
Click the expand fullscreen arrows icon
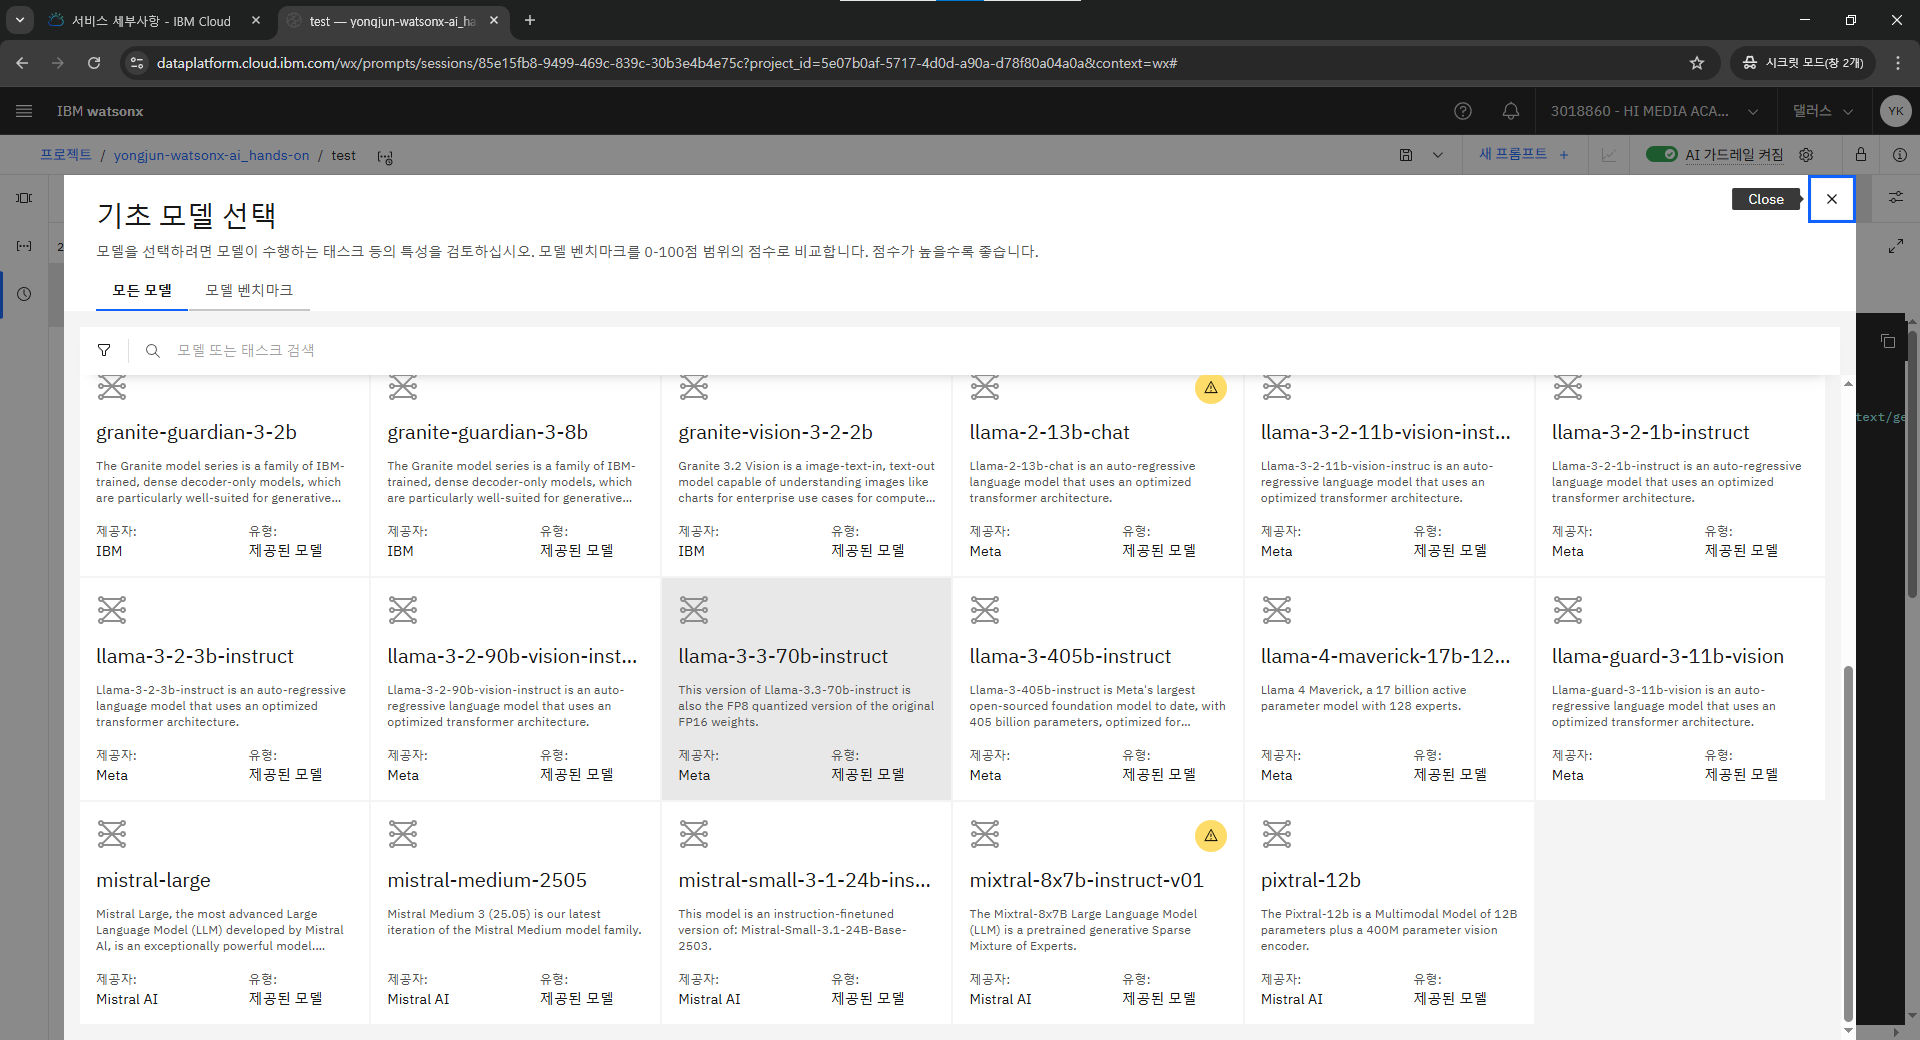[x=1896, y=246]
